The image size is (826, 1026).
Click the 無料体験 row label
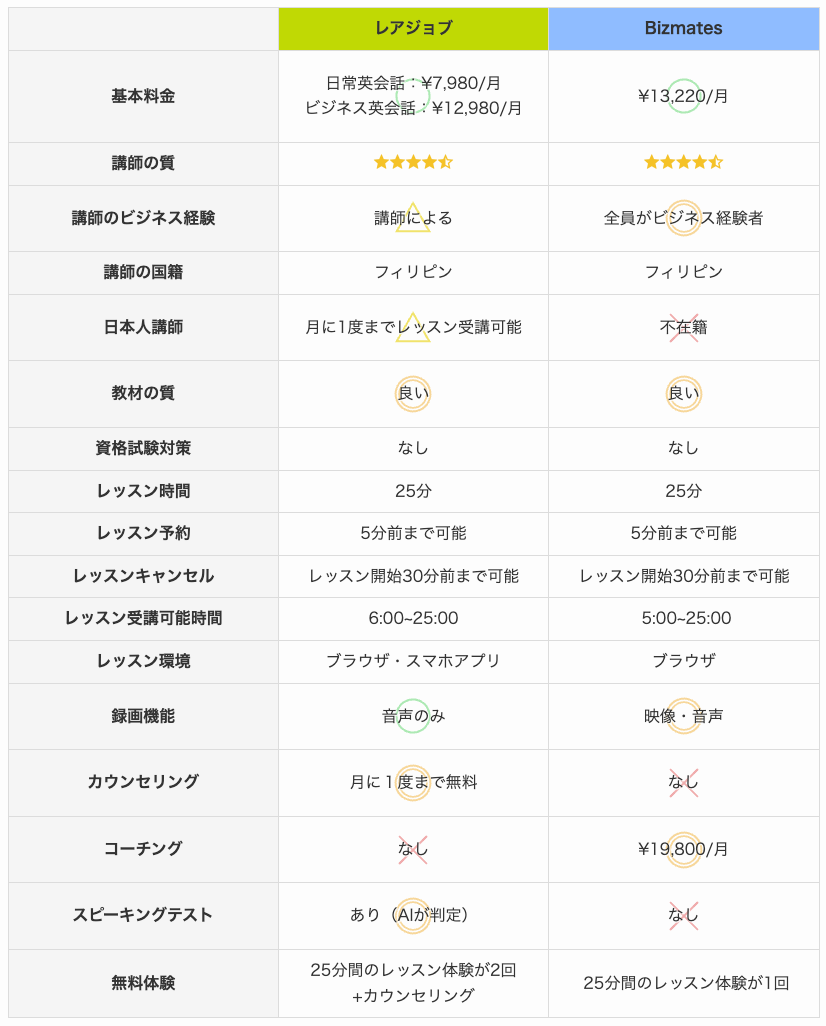143,983
